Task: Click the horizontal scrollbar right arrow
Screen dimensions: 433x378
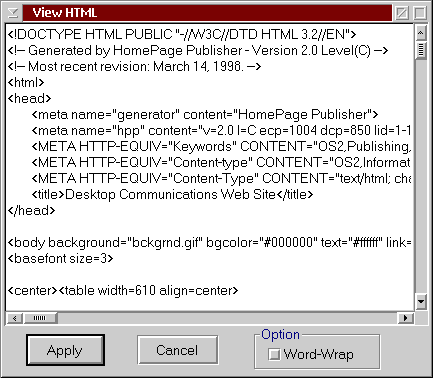Action: (x=406, y=318)
